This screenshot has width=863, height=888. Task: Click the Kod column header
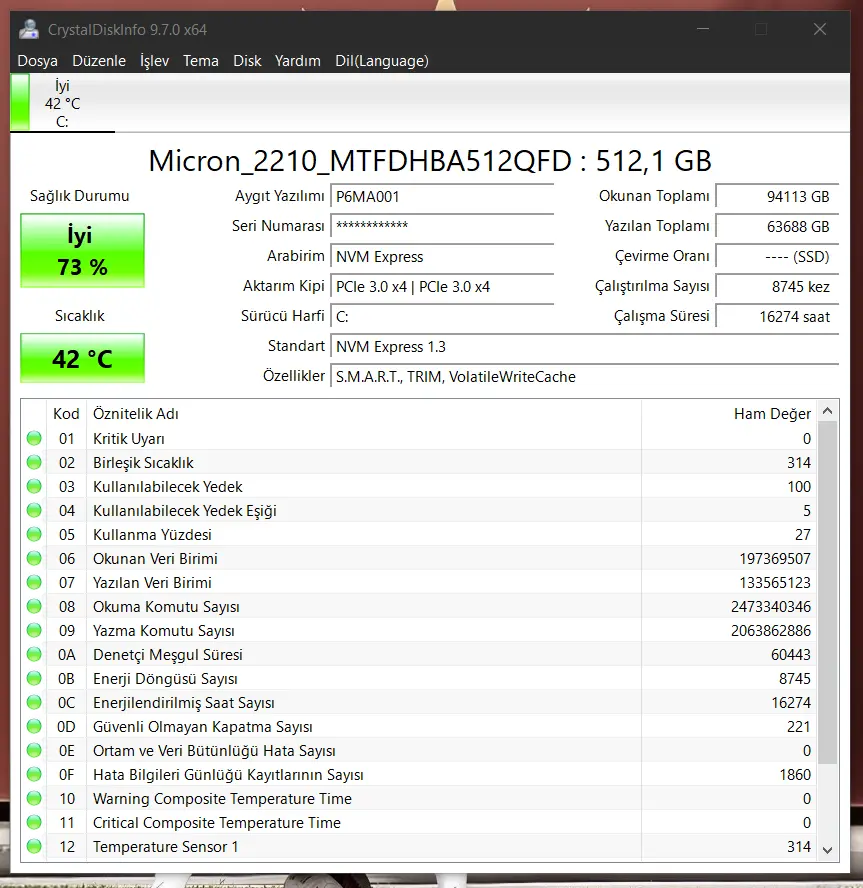click(x=66, y=414)
